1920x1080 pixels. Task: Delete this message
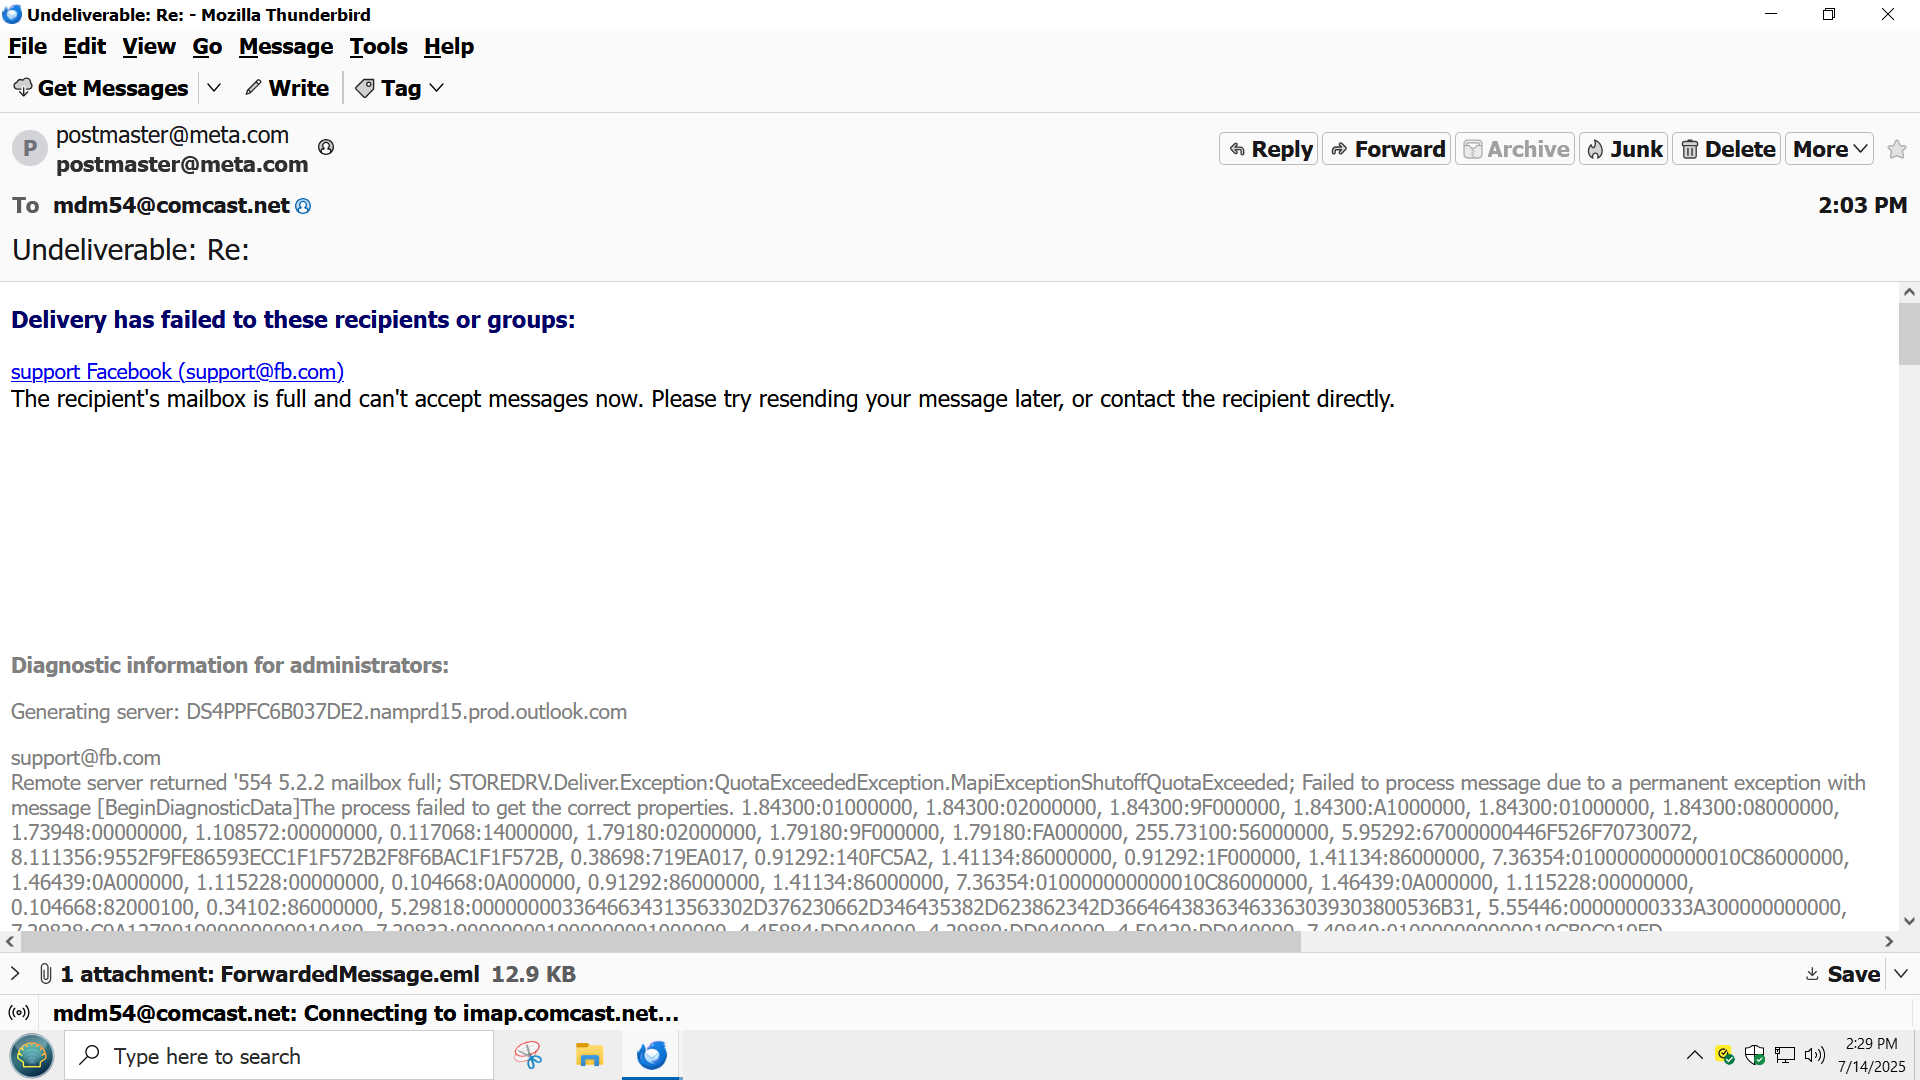[x=1727, y=149]
